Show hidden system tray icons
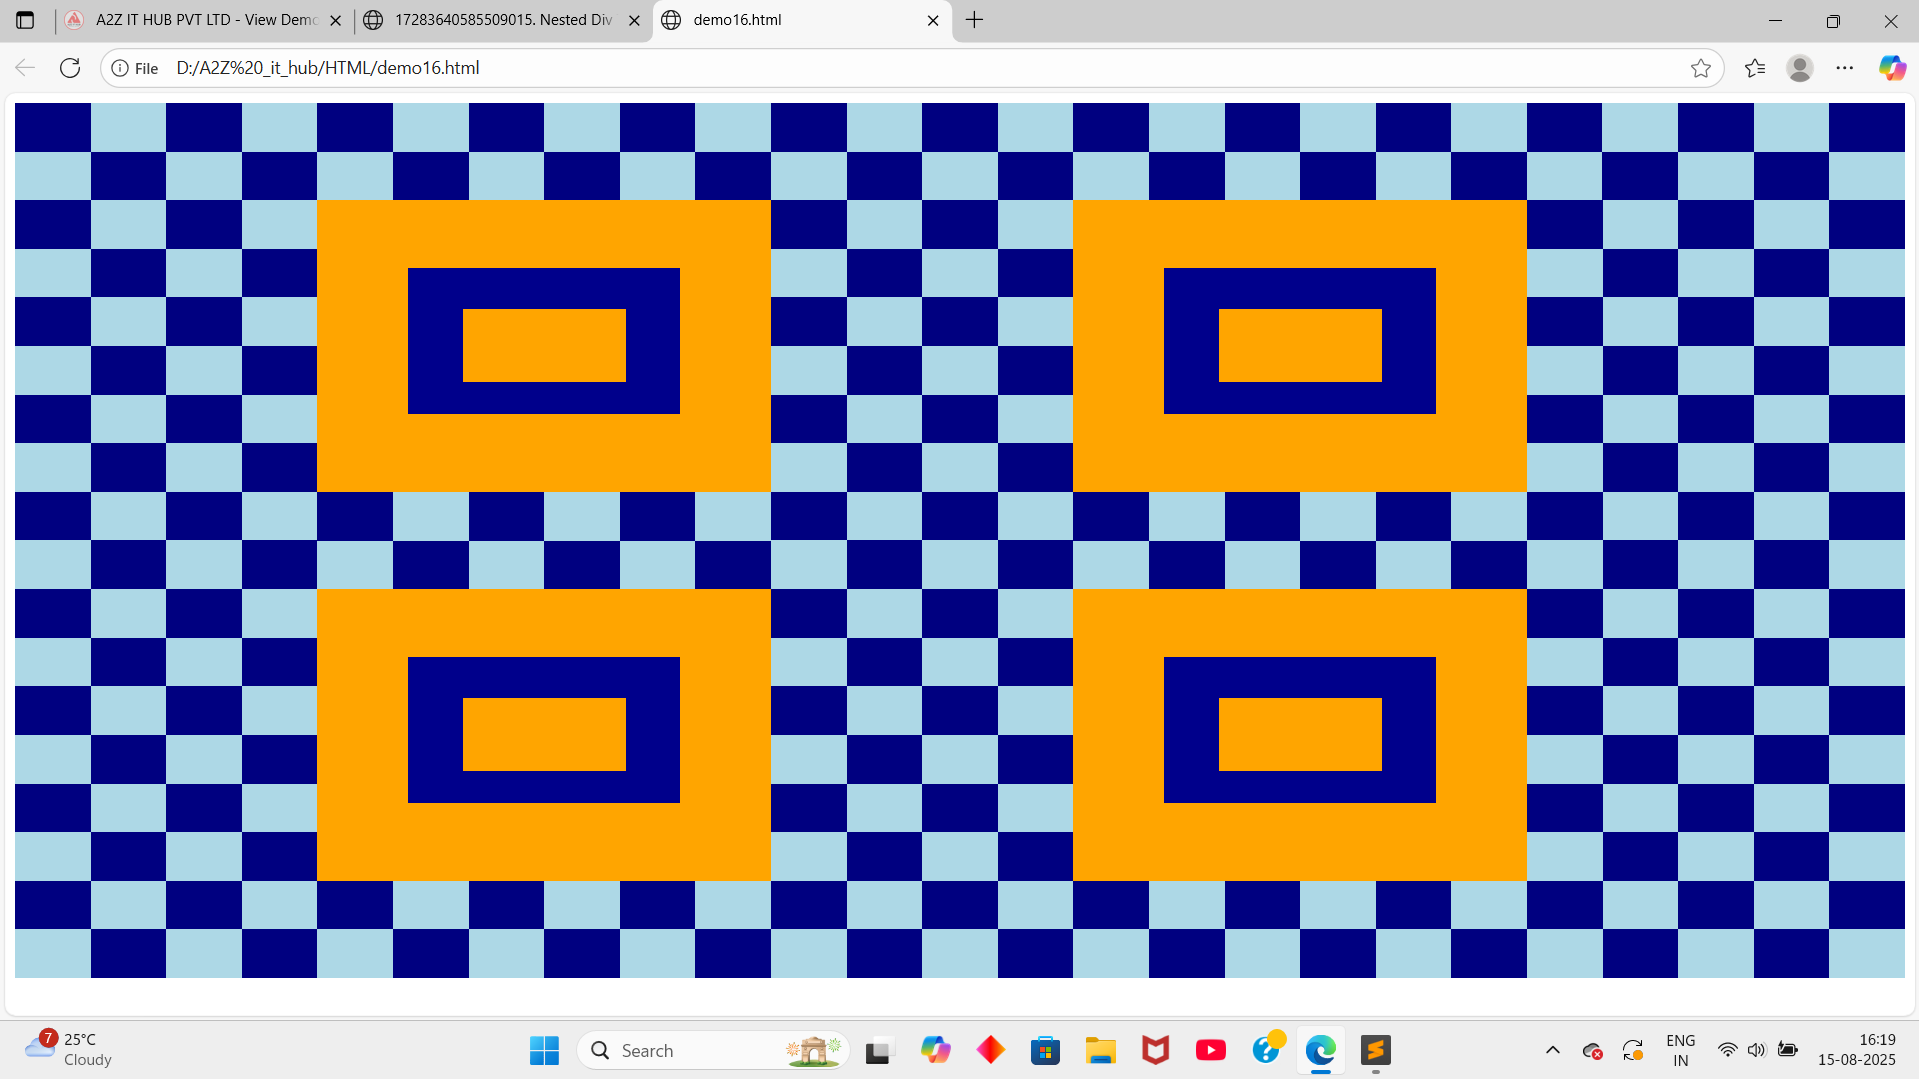Screen dimensions: 1919x1079 pos(1552,1050)
